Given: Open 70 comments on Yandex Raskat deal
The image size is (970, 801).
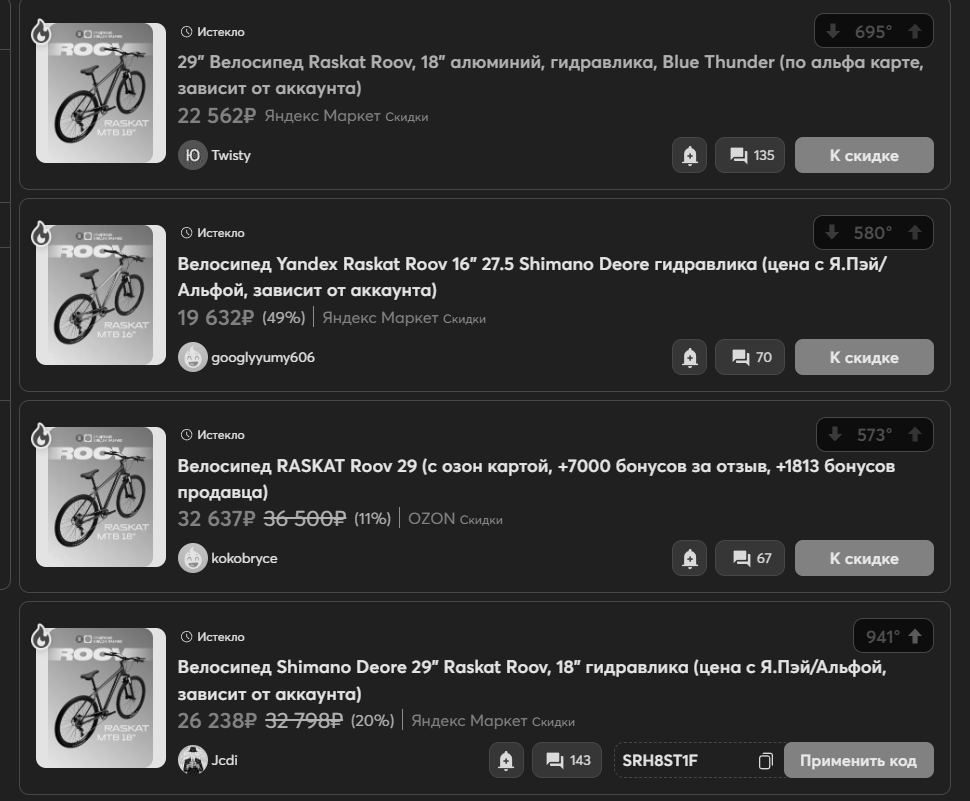Looking at the screenshot, I should [750, 357].
